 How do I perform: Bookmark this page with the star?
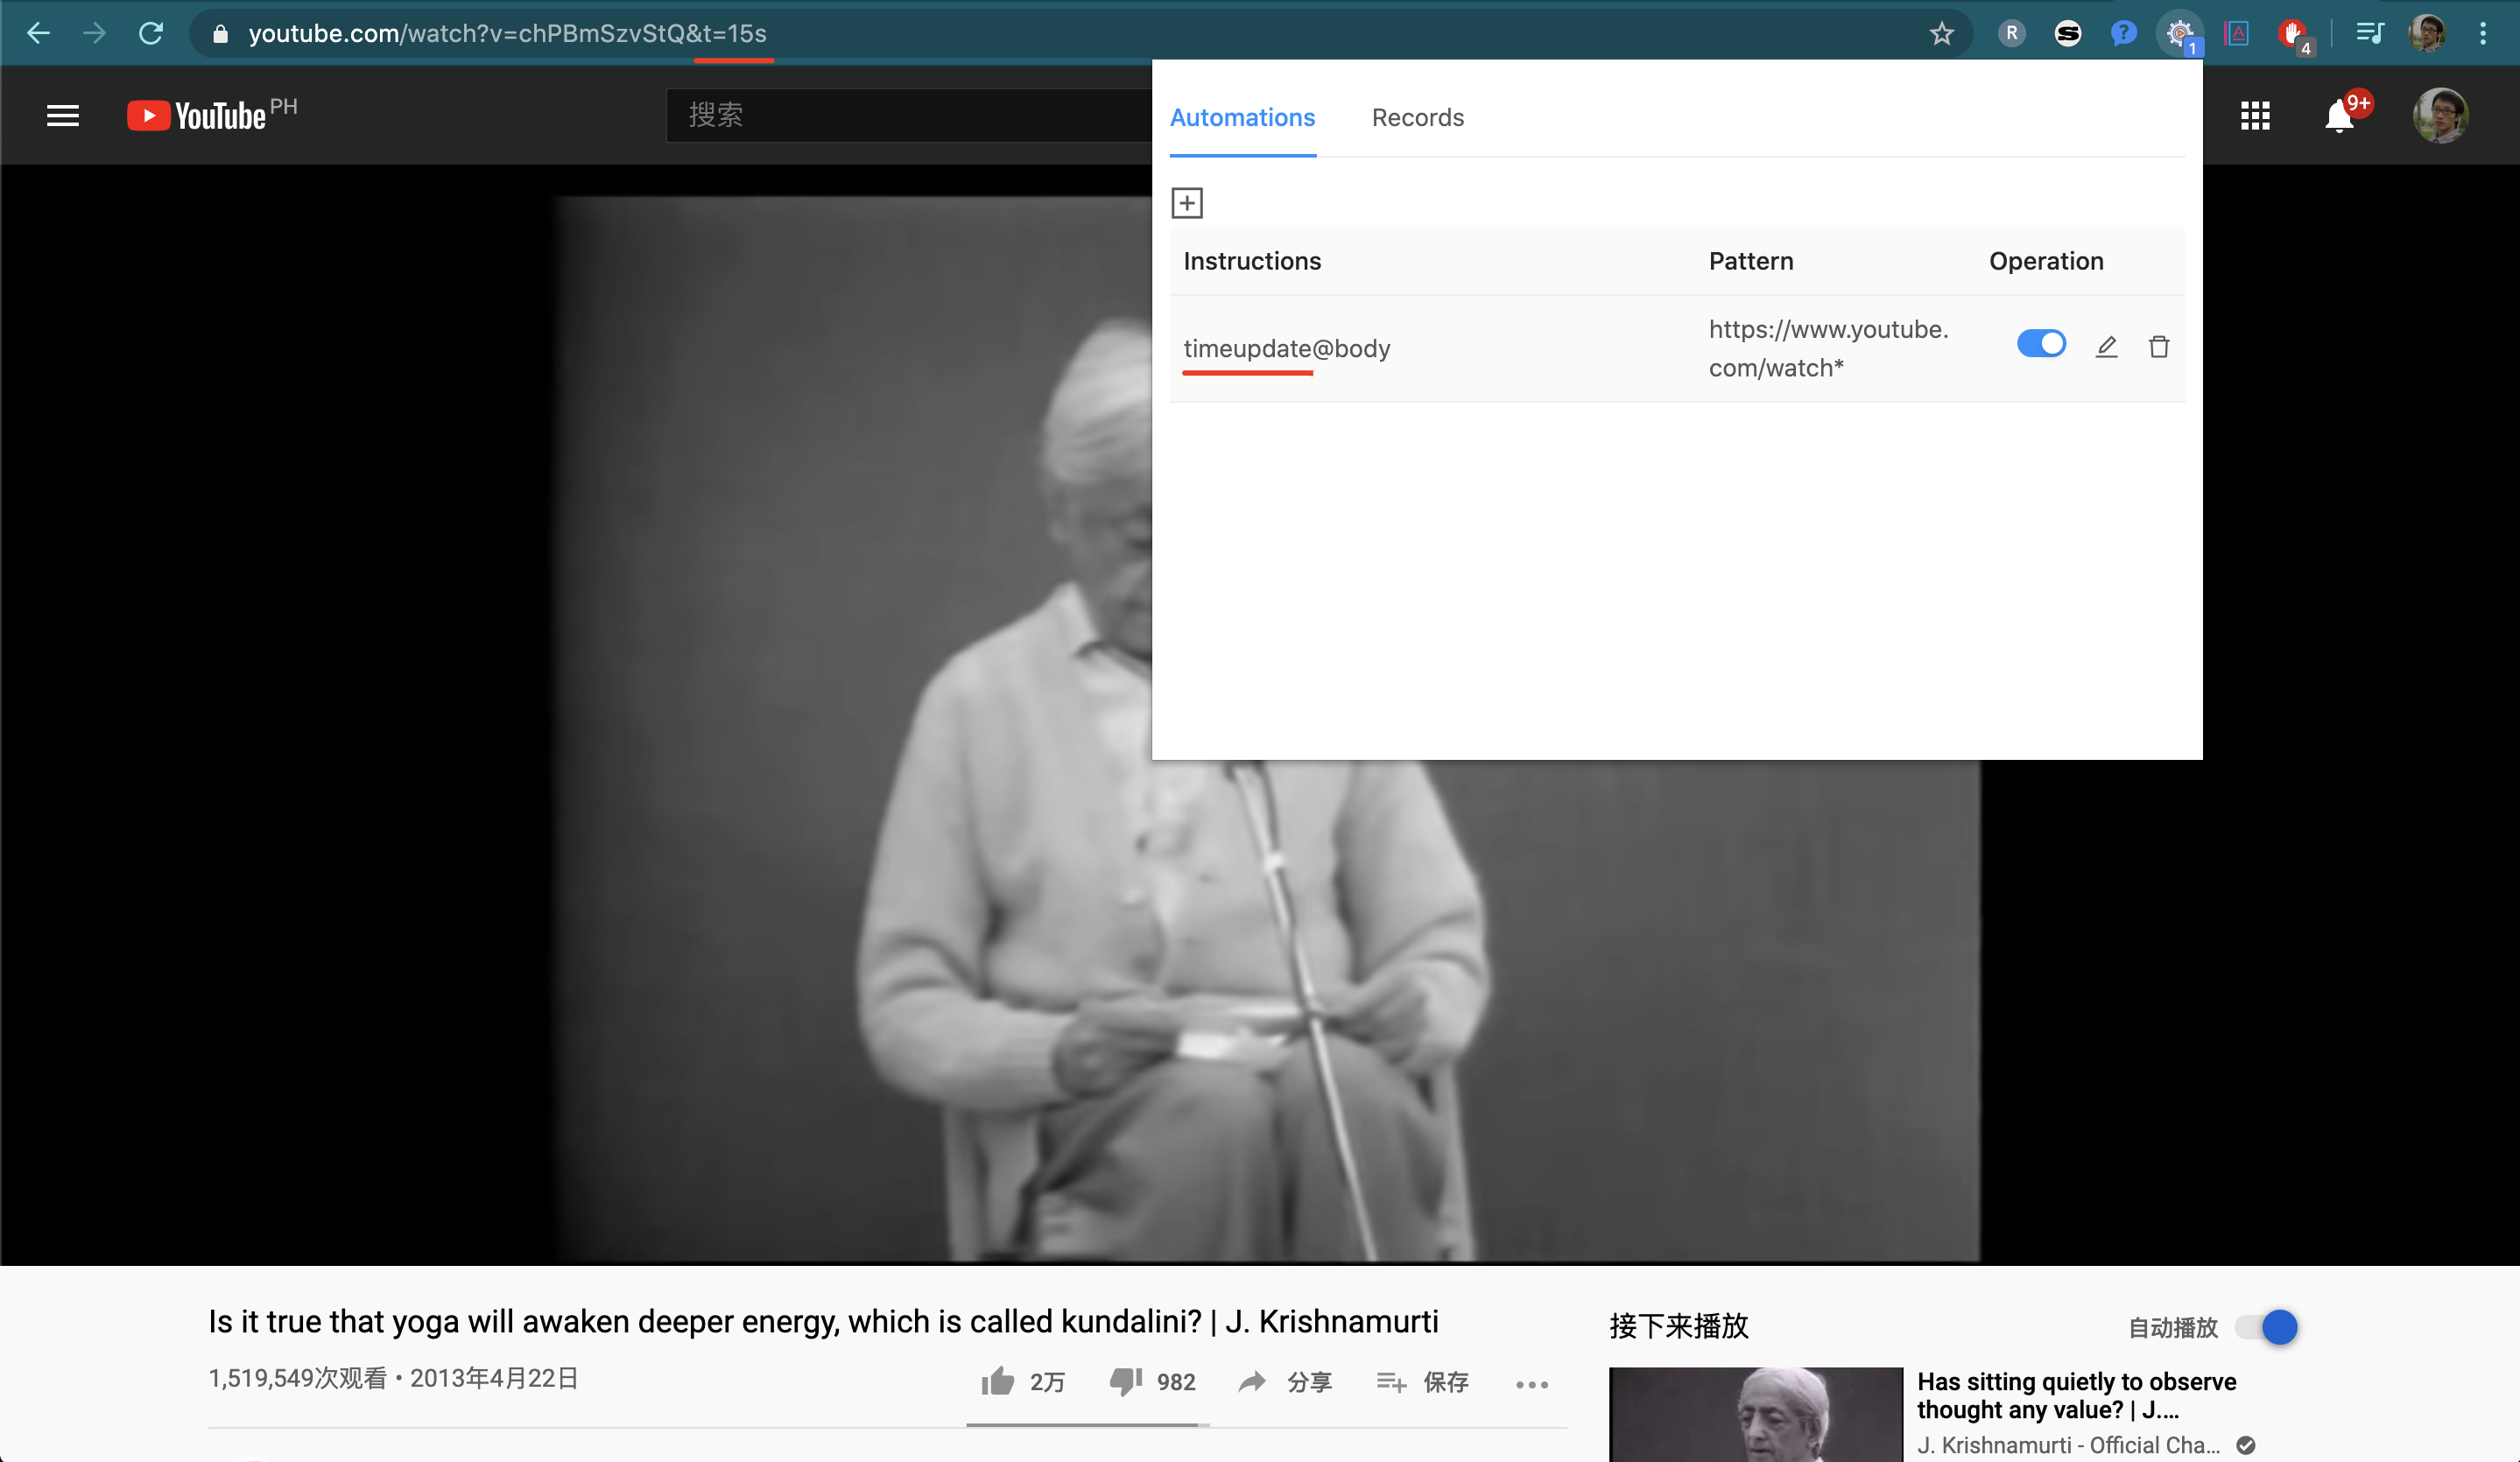coord(1941,34)
